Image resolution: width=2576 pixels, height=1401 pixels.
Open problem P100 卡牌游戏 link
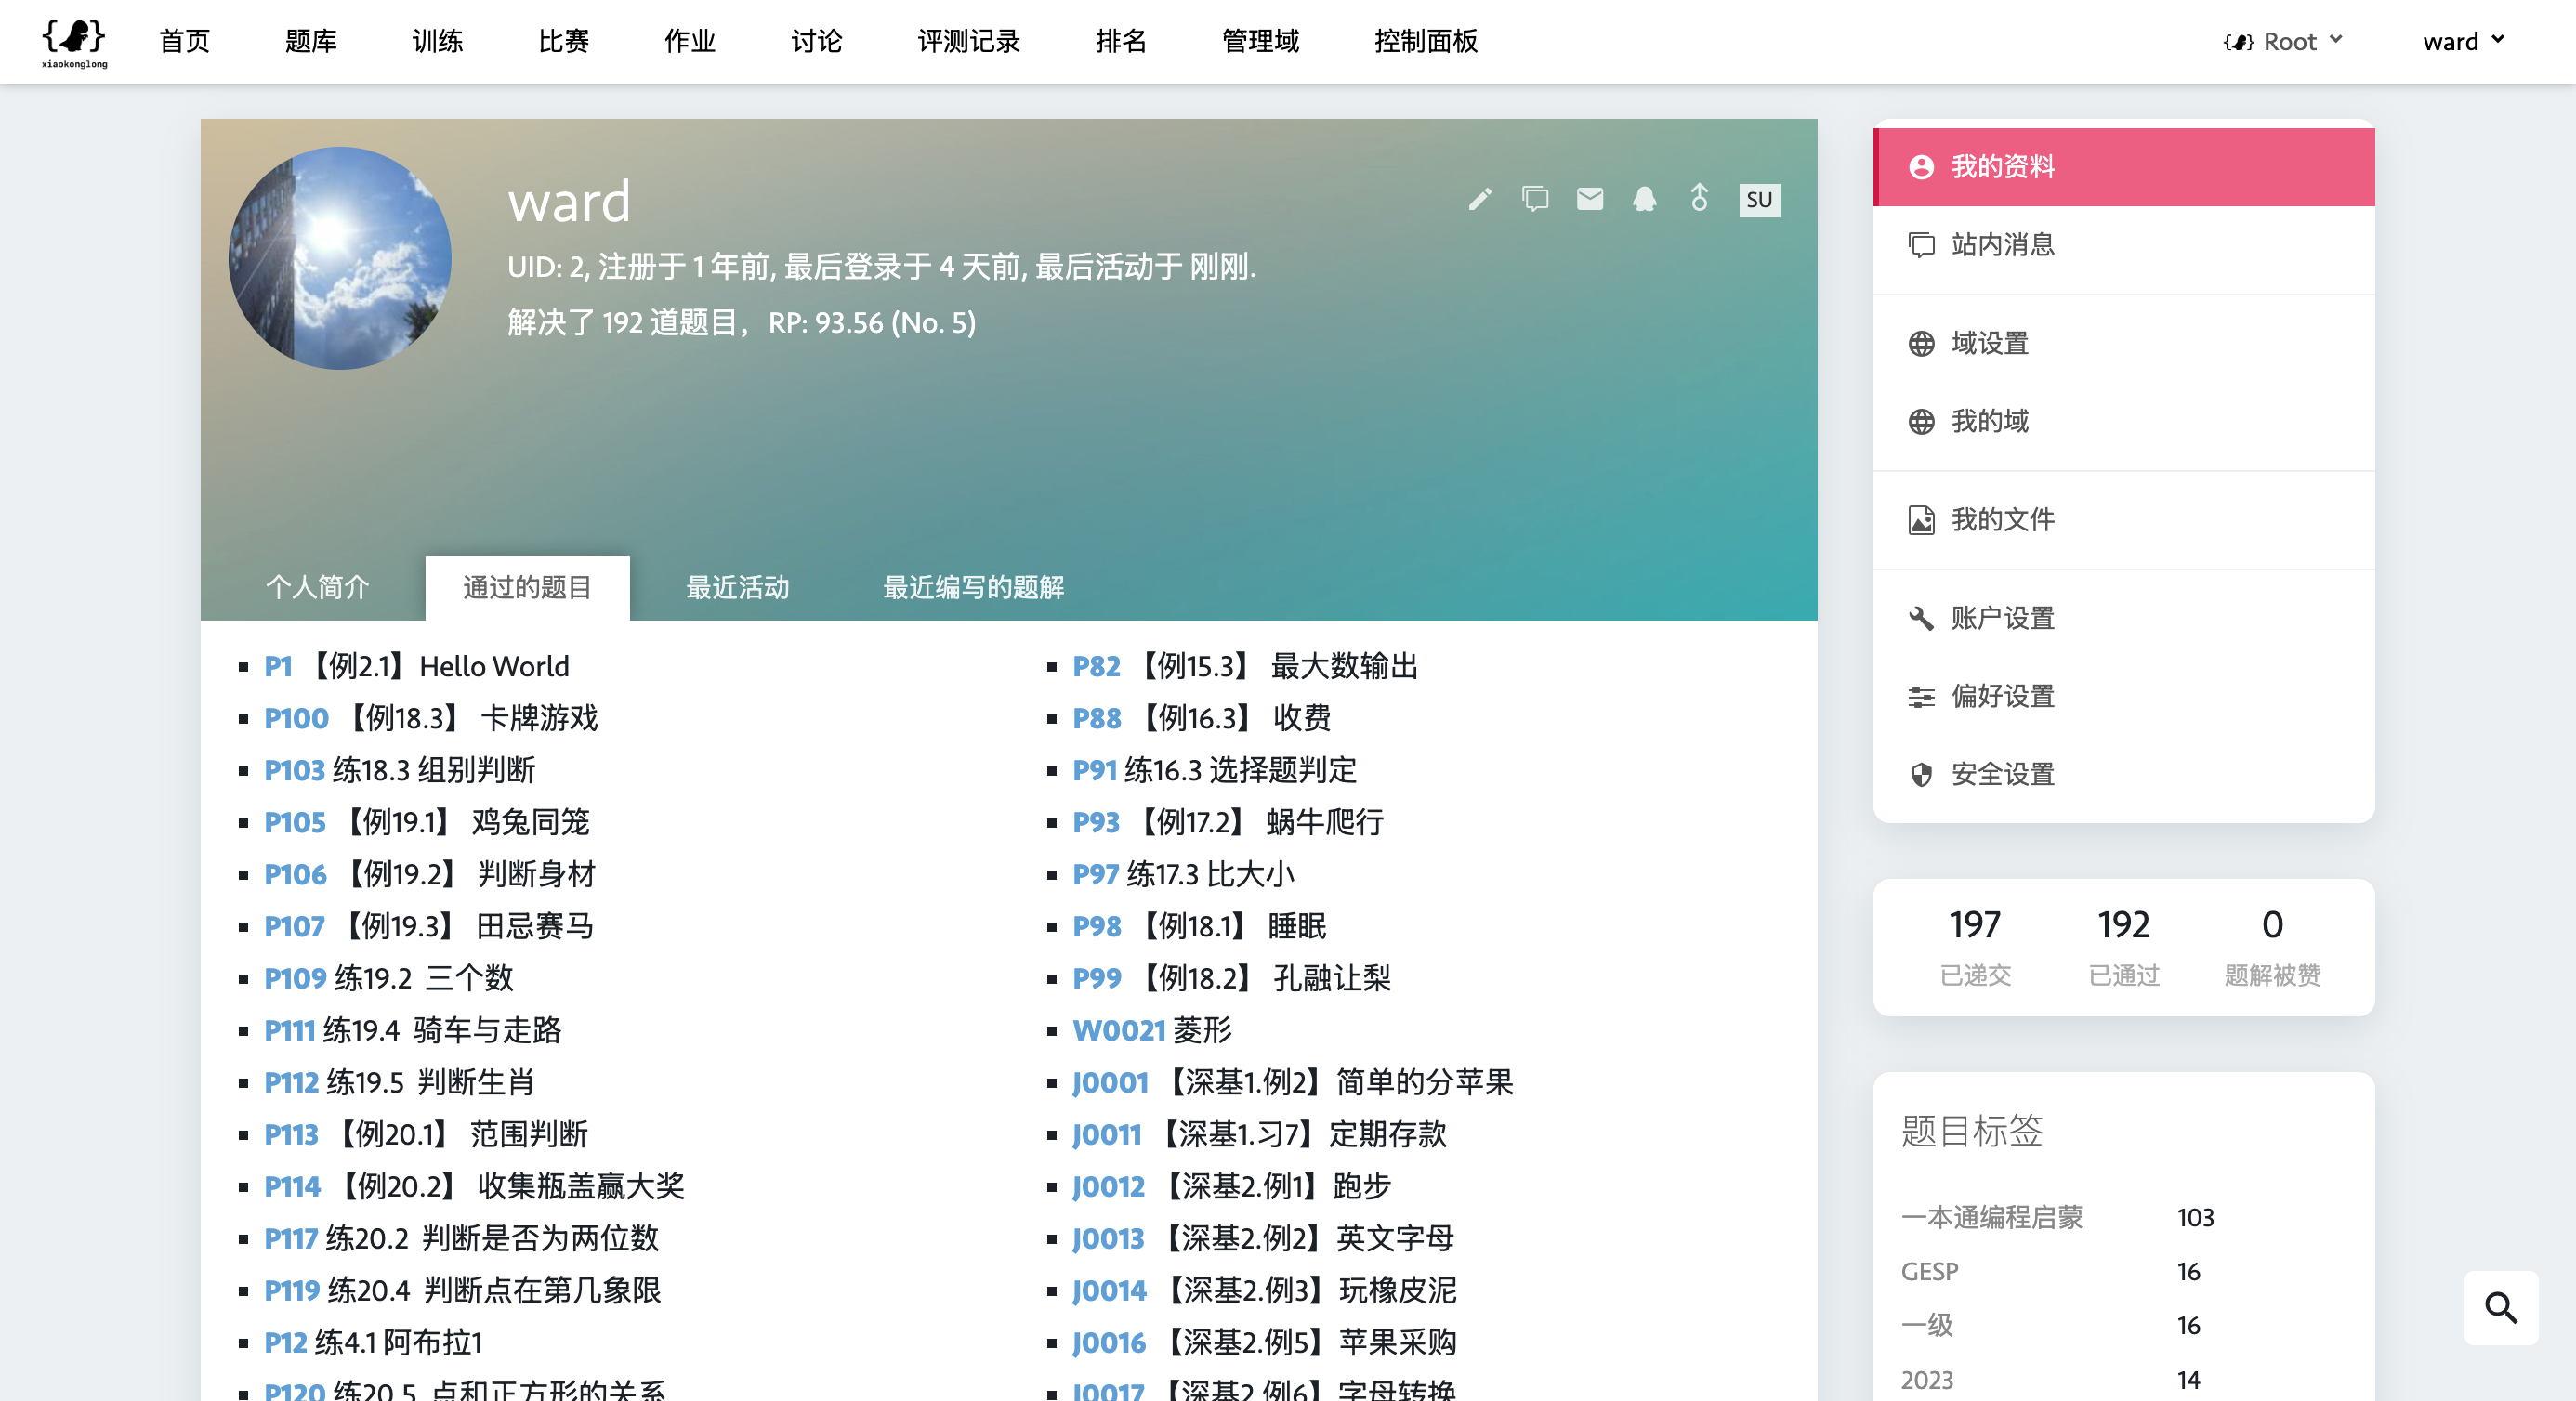(x=296, y=718)
